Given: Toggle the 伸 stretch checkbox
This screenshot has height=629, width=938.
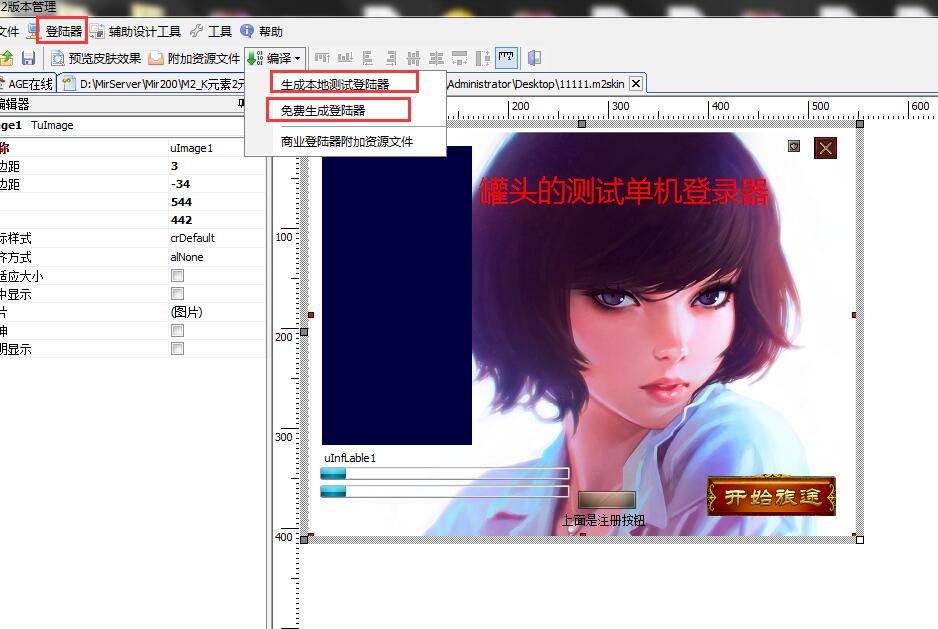Looking at the screenshot, I should pyautogui.click(x=178, y=330).
